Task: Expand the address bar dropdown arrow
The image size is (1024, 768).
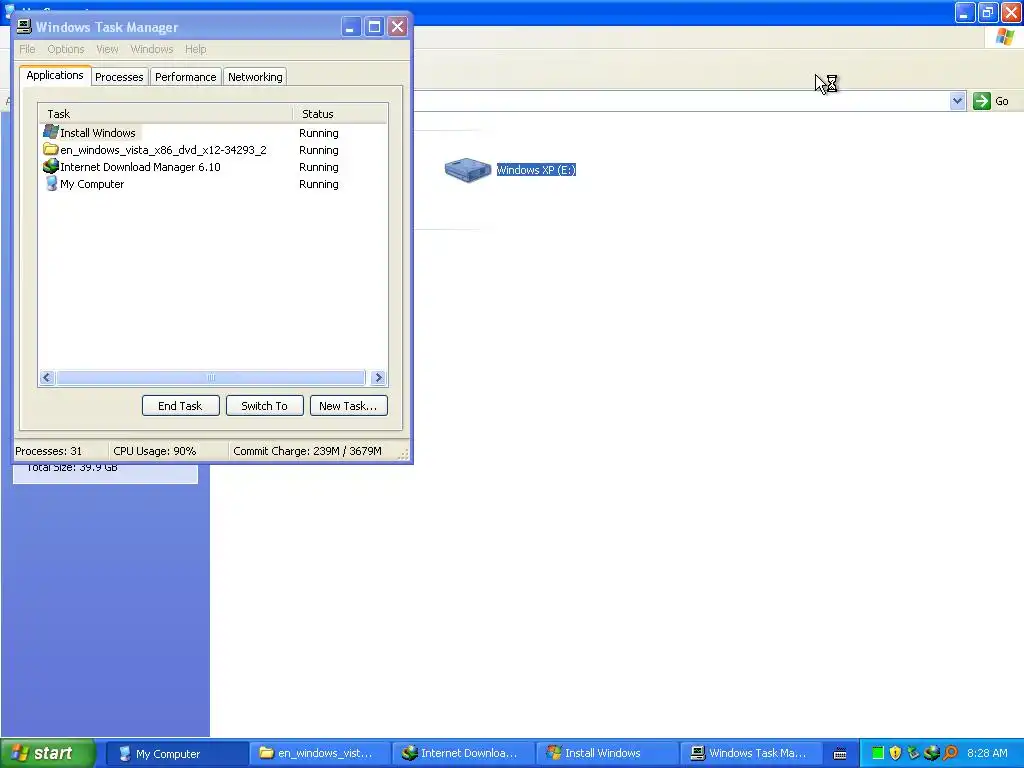Action: [957, 101]
